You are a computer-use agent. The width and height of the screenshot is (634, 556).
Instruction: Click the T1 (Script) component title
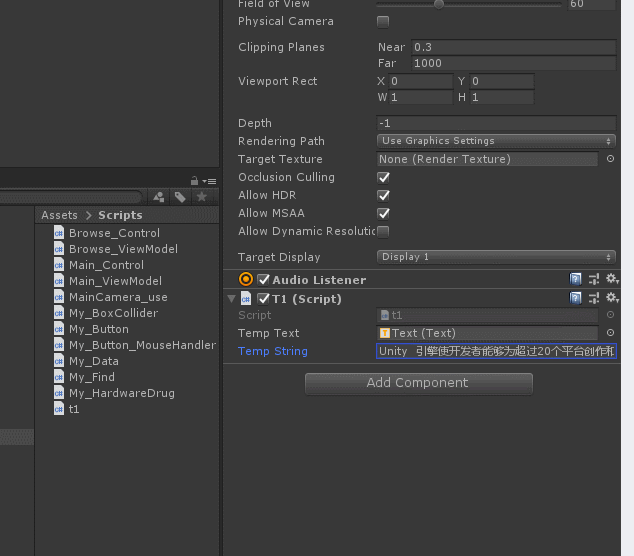[307, 299]
